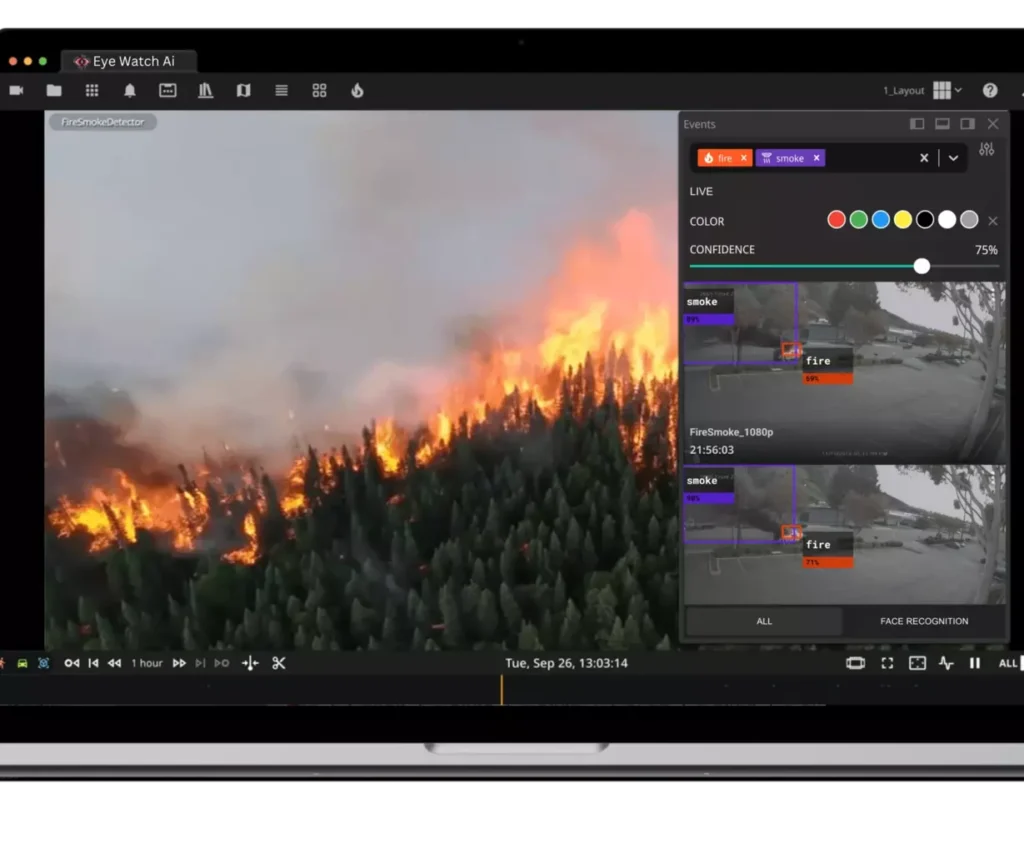Open the 1_Layout grid dropdown
Screen dimensions: 1024x853
(x=946, y=90)
